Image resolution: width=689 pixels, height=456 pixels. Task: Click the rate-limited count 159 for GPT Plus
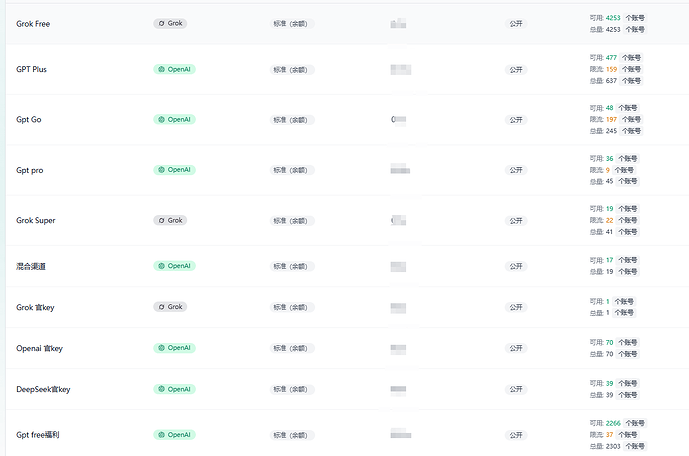click(x=611, y=69)
